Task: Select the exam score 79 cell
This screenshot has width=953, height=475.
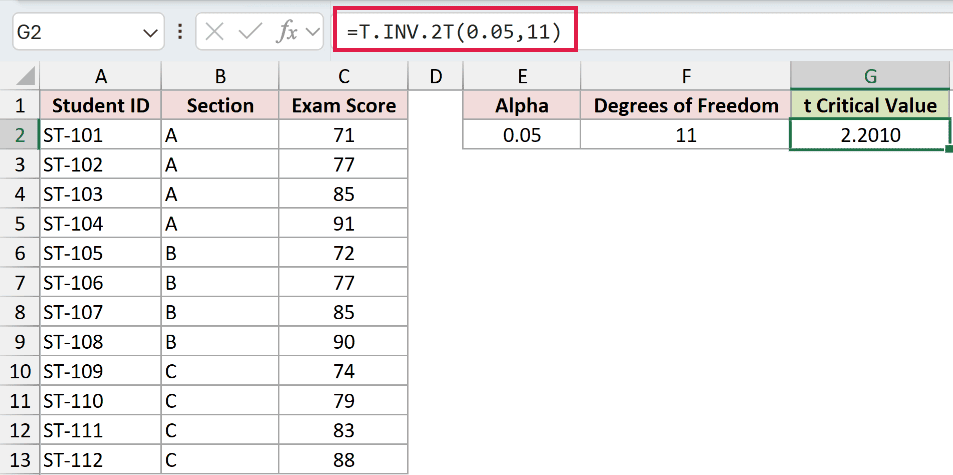Action: point(343,401)
